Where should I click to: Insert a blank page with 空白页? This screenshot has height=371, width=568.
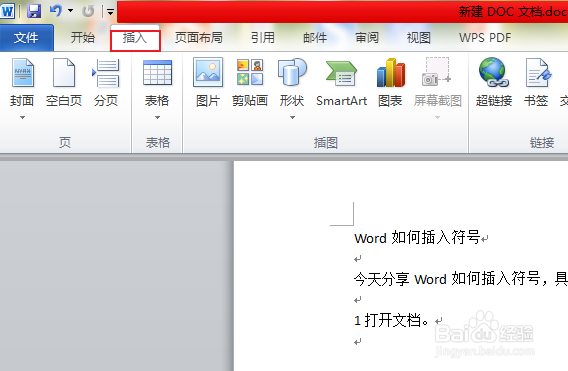tap(64, 83)
